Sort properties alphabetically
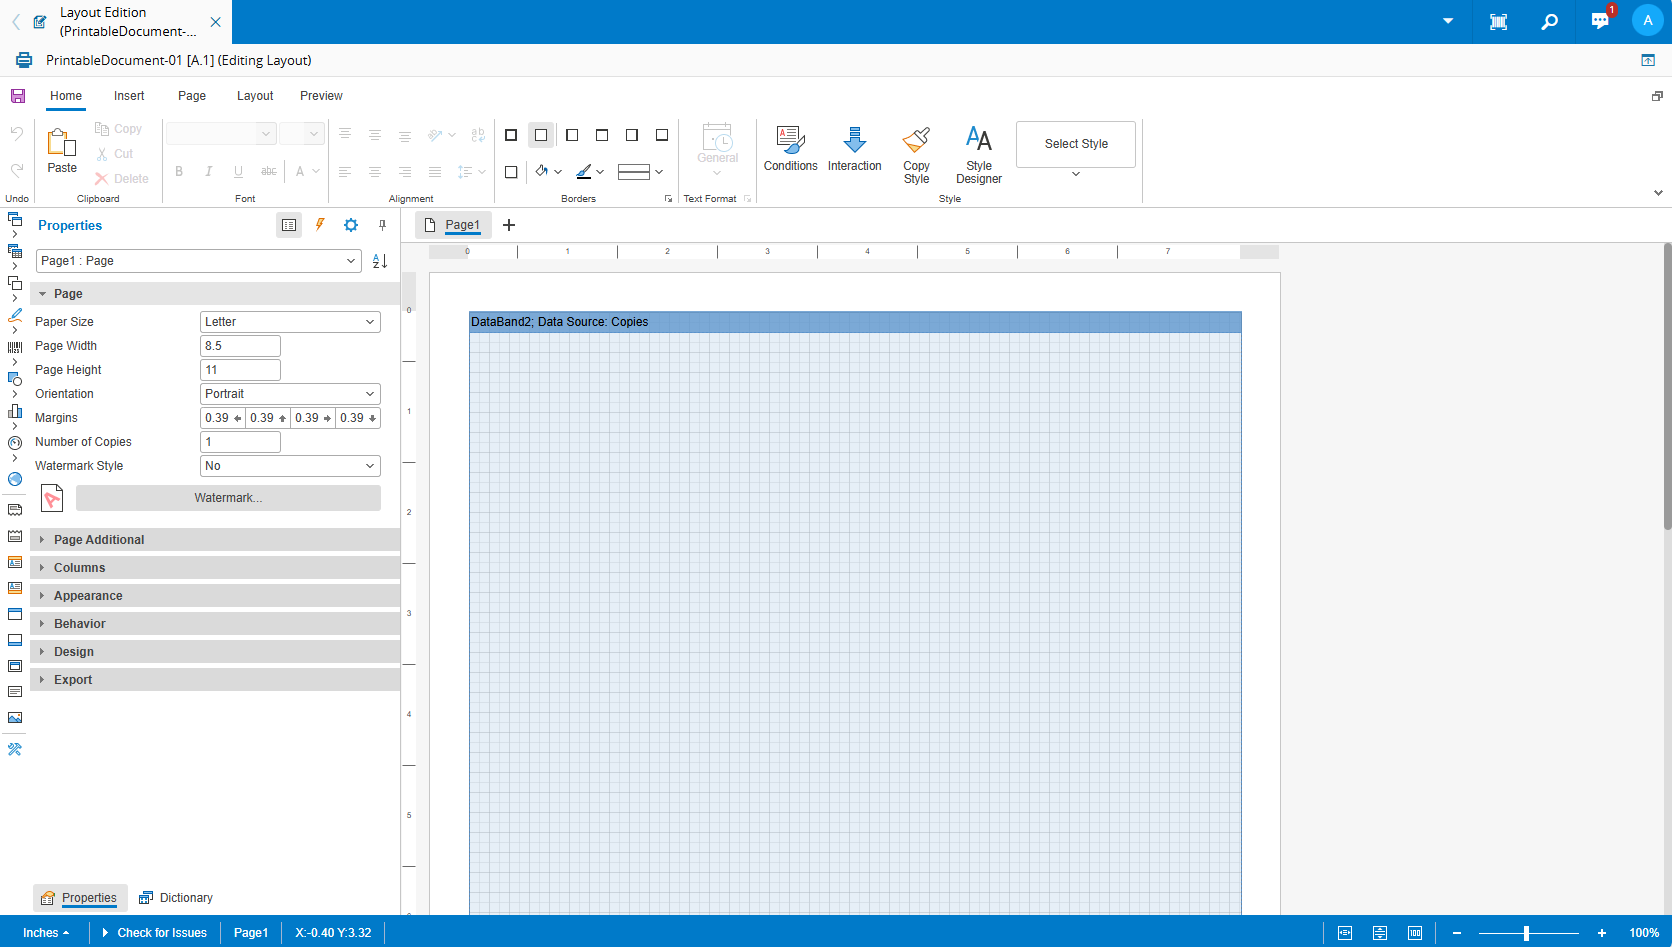1672x947 pixels. coord(380,261)
